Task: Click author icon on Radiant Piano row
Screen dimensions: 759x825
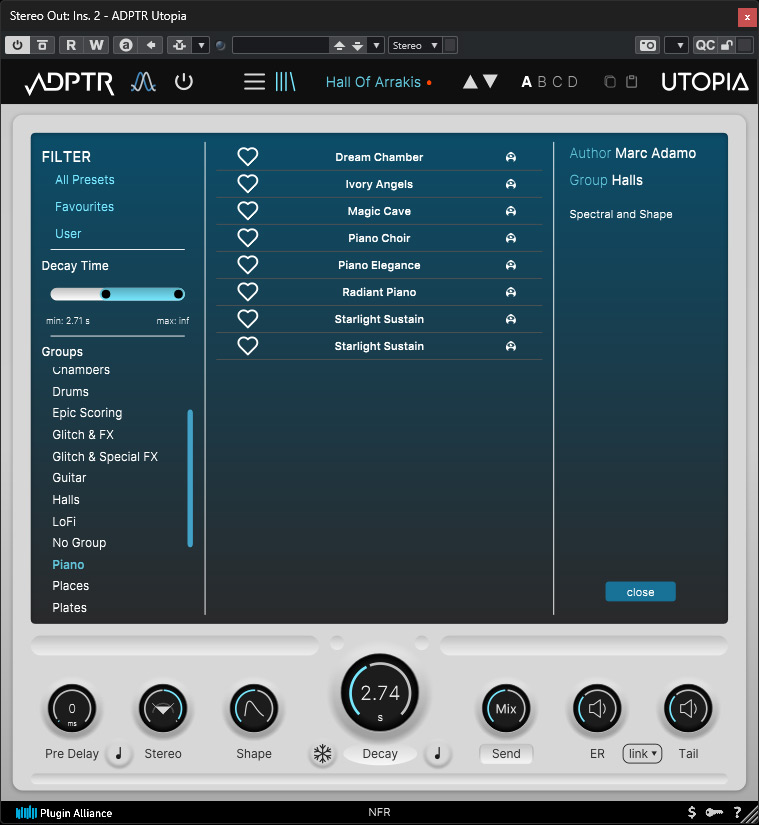Action: click(x=510, y=292)
